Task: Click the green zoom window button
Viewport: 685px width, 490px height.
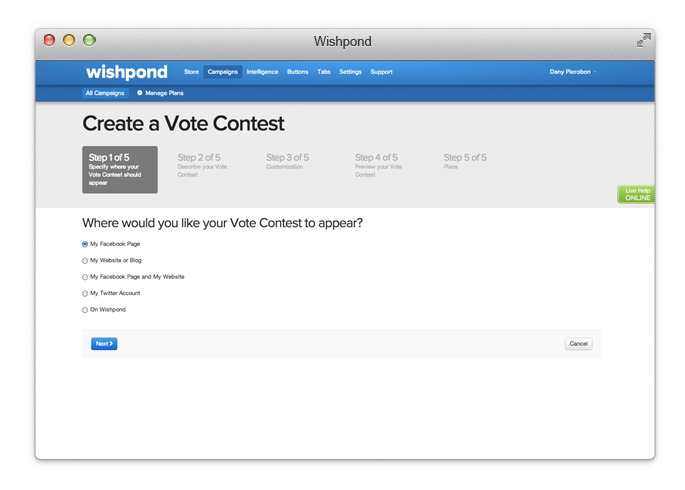Action: point(89,40)
